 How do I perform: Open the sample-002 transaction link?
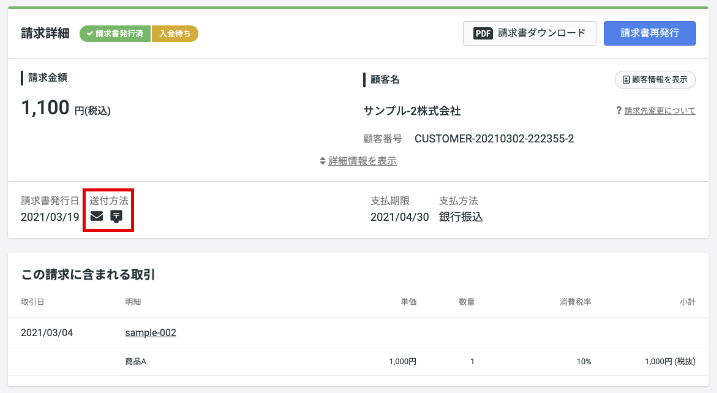(x=151, y=333)
